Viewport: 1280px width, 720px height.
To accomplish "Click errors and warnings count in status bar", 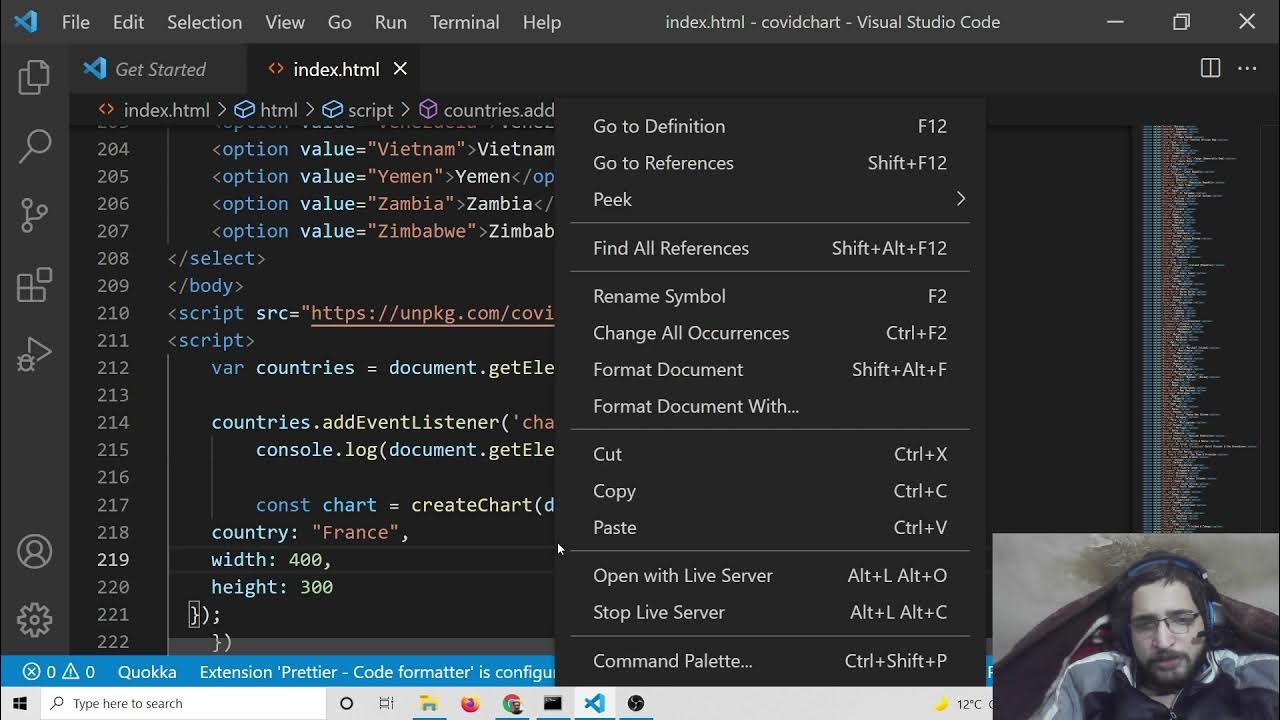I will coord(58,672).
